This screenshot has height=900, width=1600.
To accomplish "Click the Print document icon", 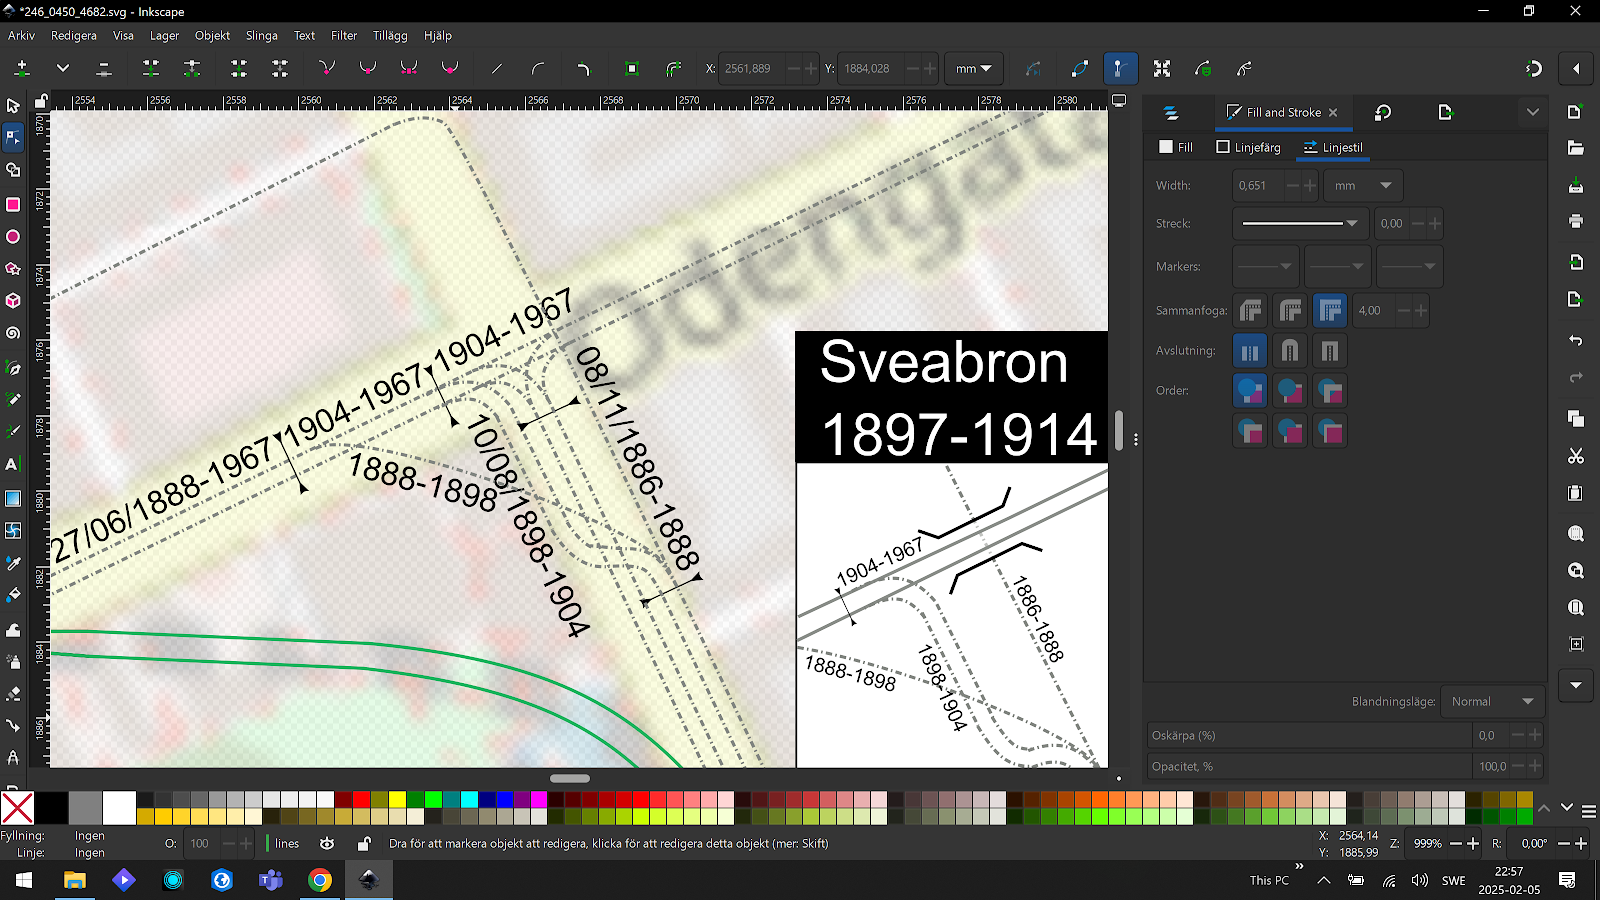I will click(x=1576, y=221).
